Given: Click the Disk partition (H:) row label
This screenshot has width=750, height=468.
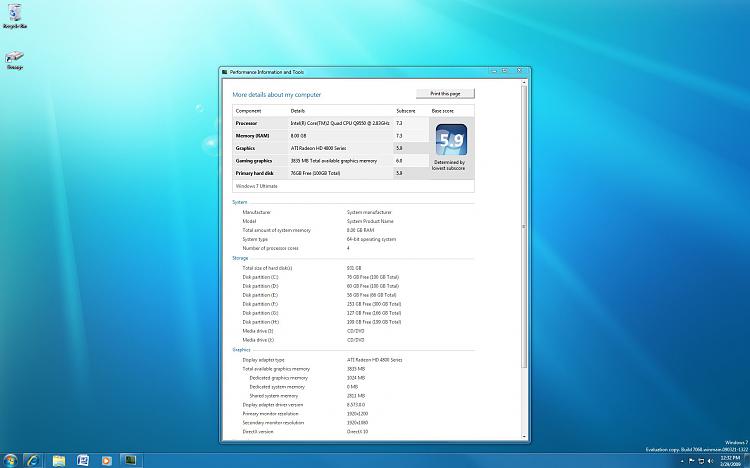Looking at the screenshot, I should [x=260, y=322].
